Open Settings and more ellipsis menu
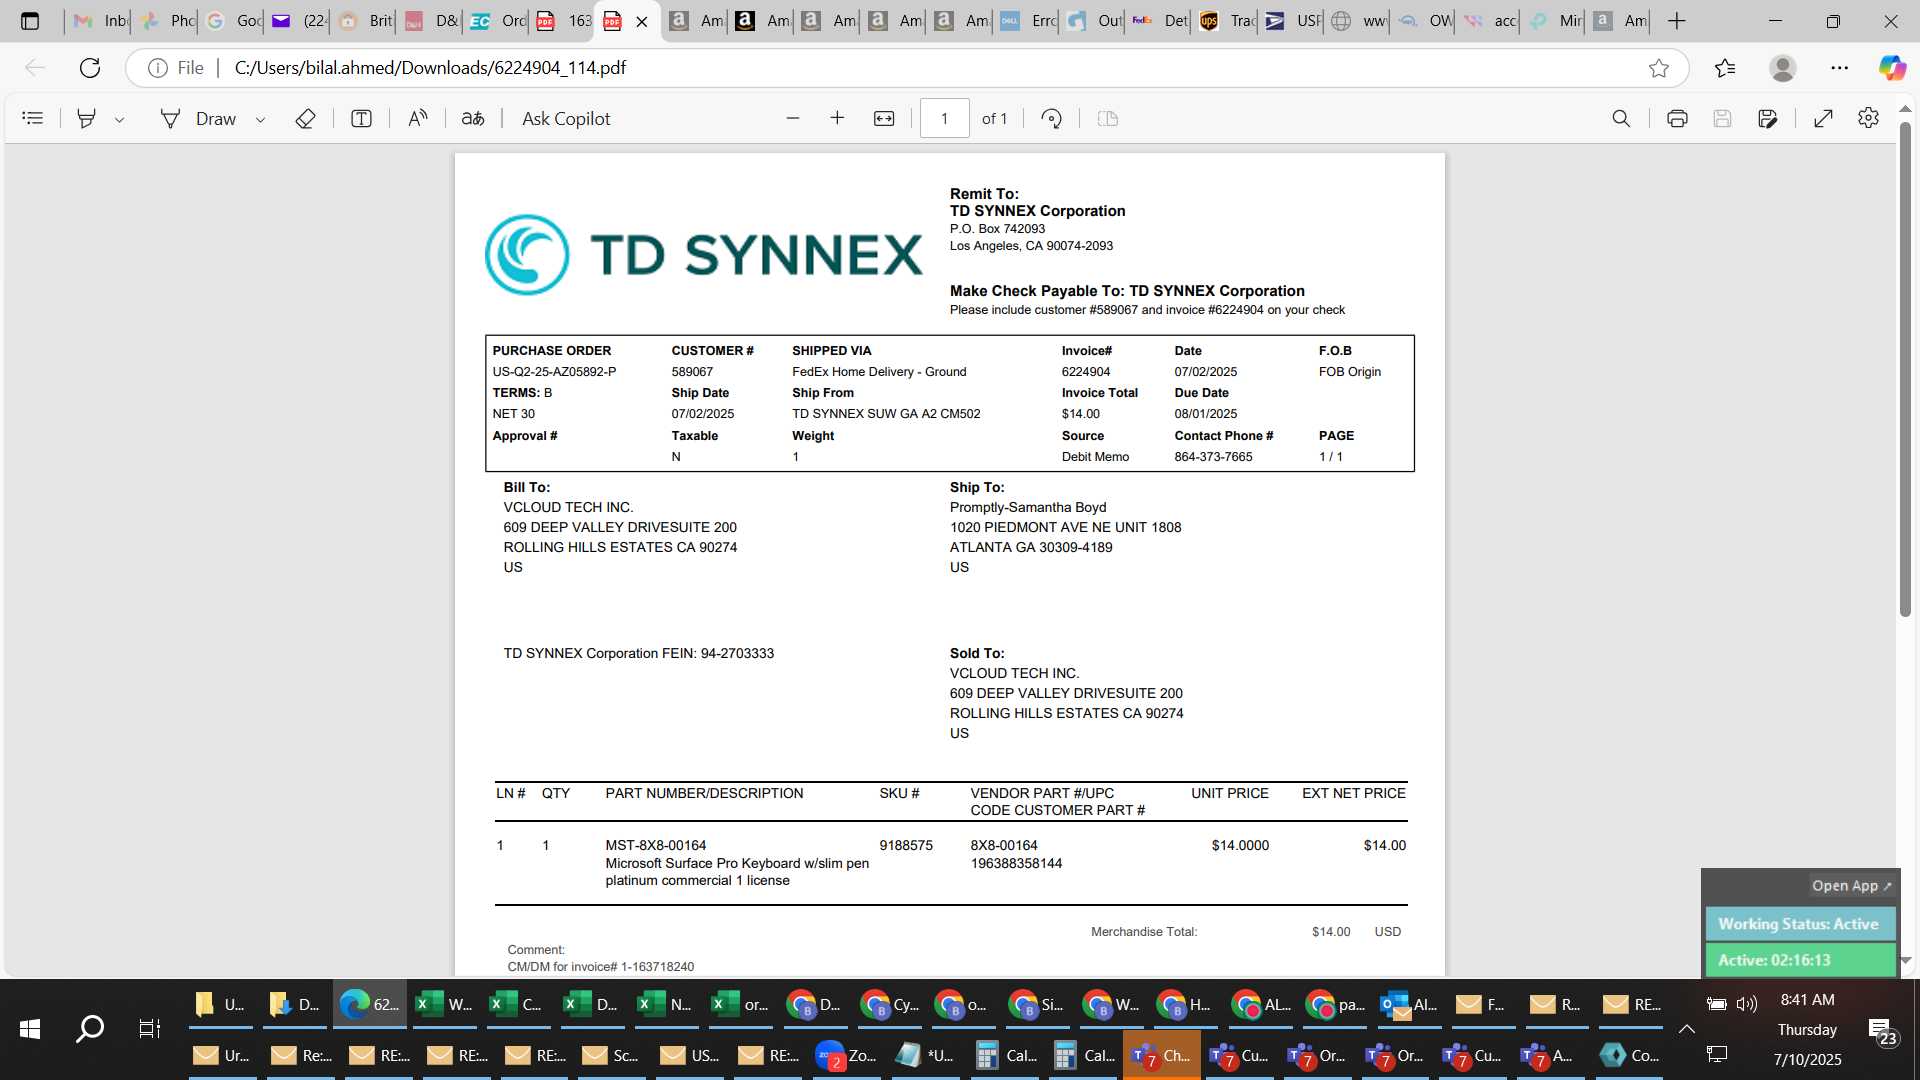 point(1840,67)
